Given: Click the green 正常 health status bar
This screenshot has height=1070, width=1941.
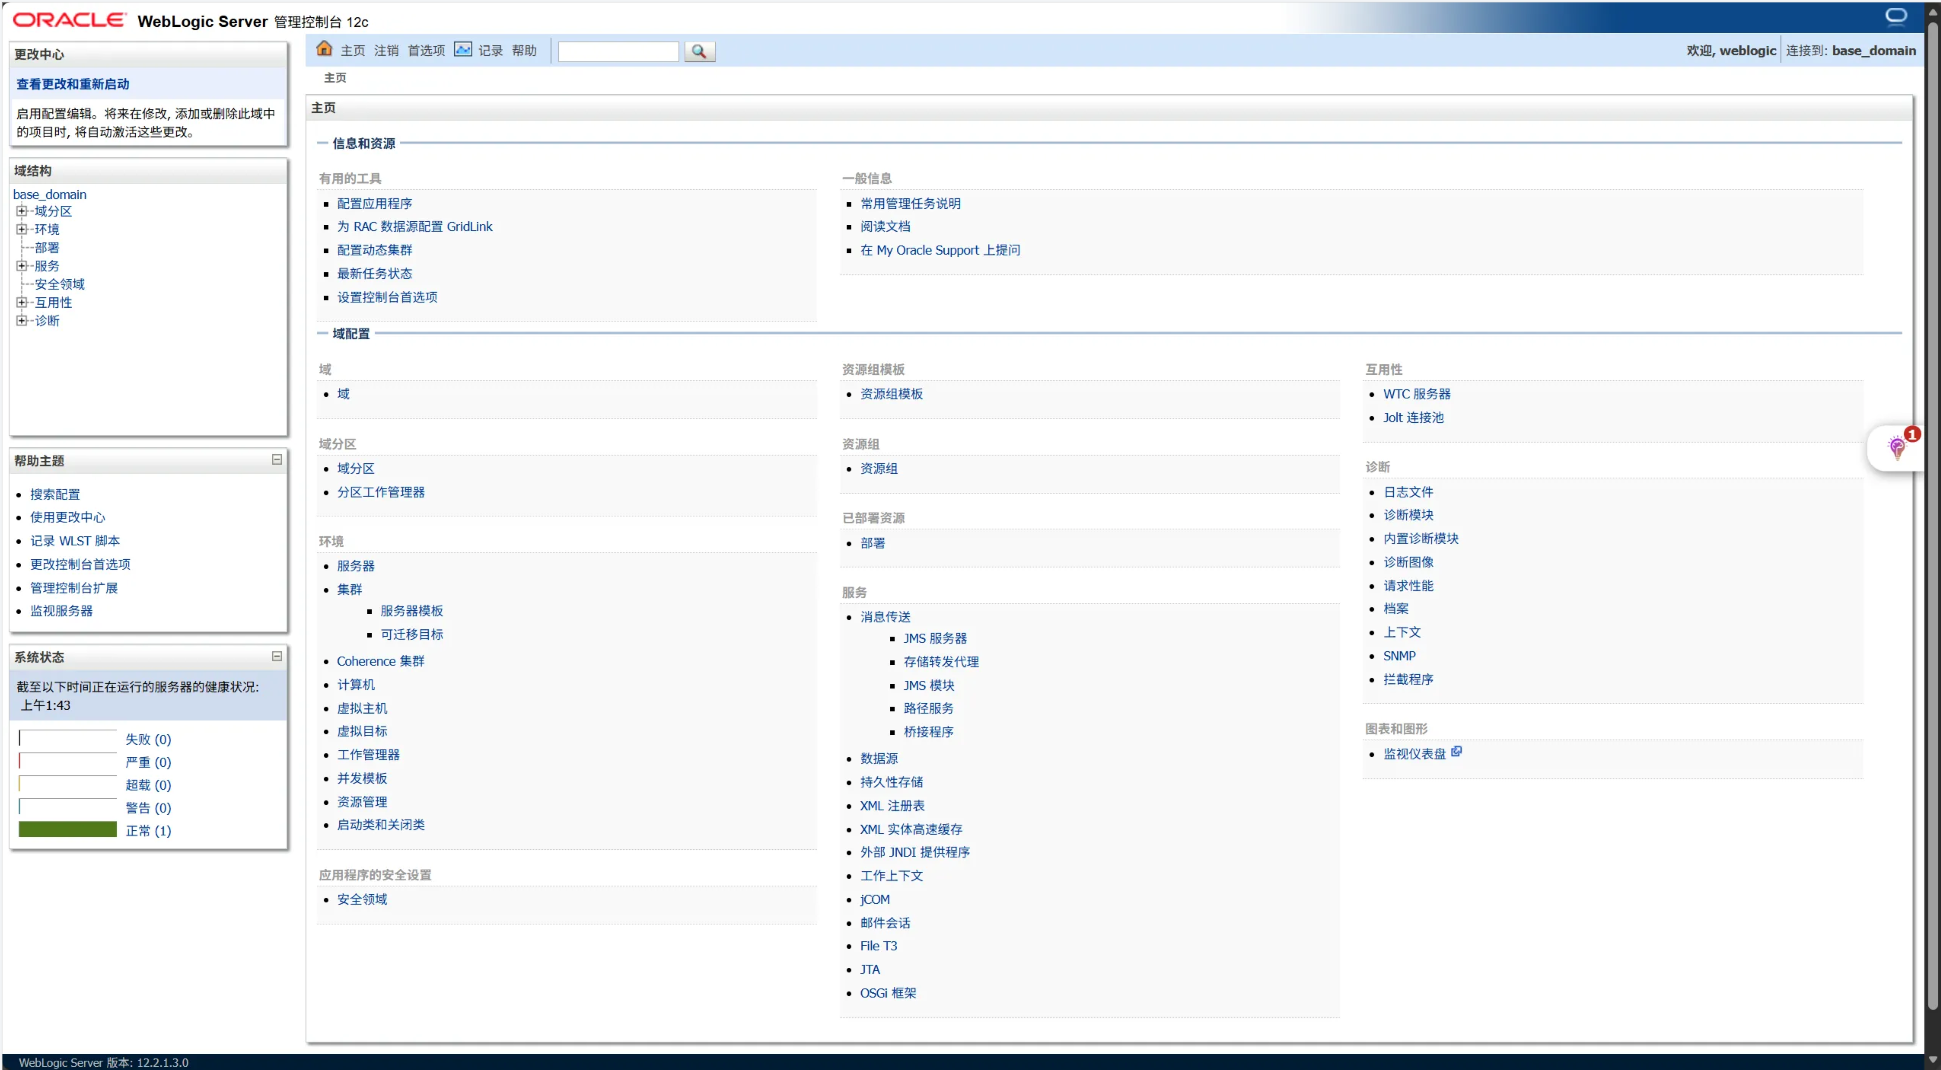Looking at the screenshot, I should coord(68,830).
